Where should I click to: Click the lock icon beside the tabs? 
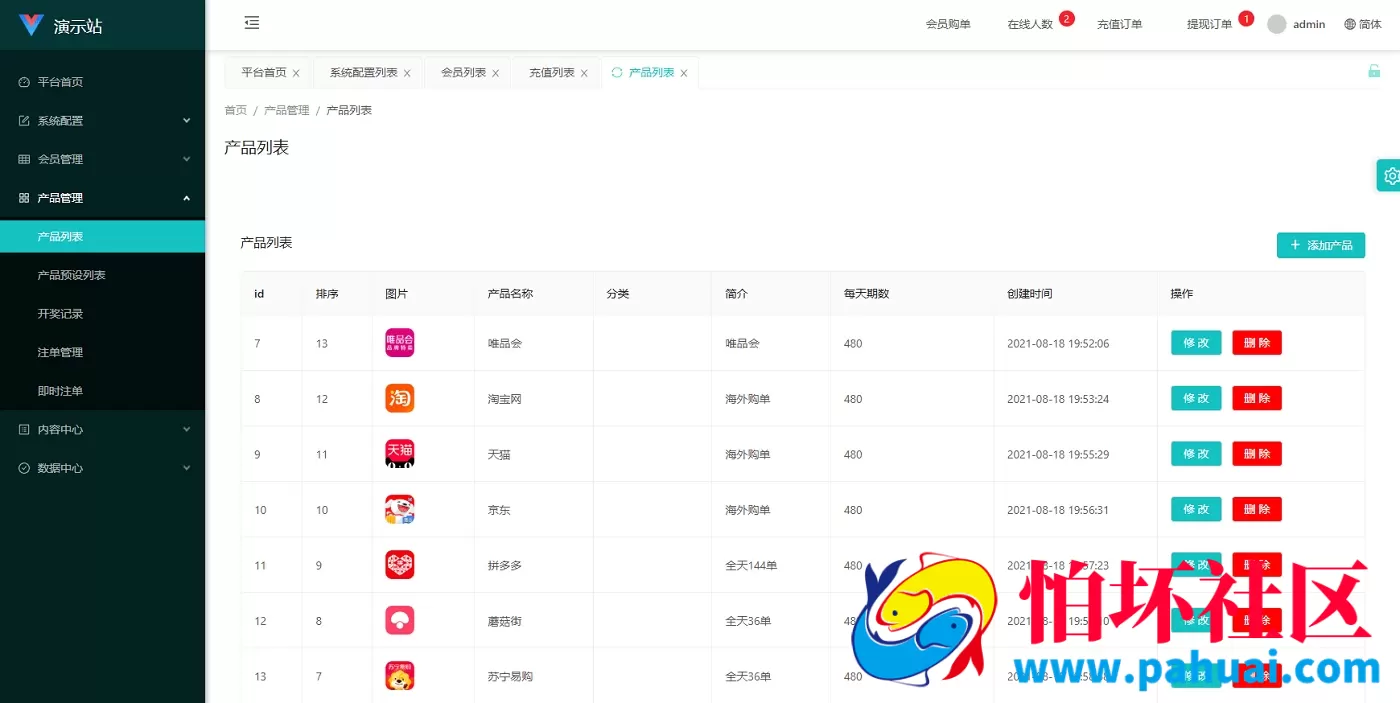[1374, 71]
